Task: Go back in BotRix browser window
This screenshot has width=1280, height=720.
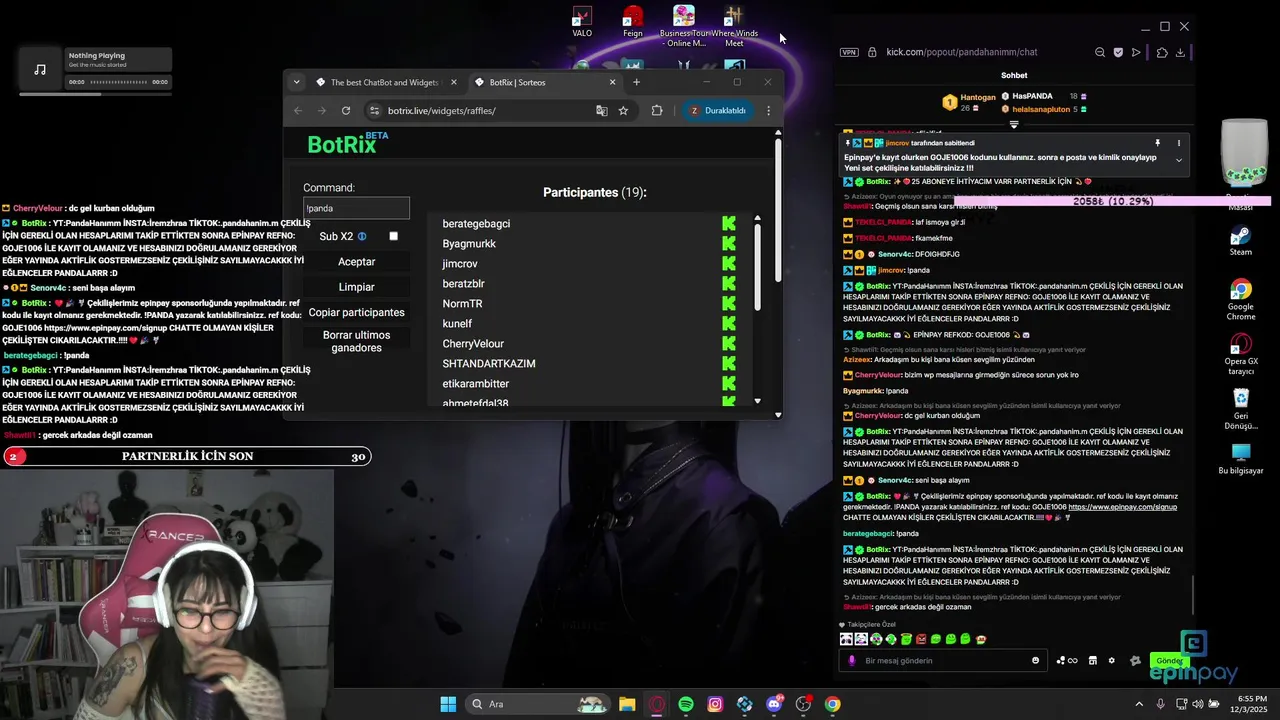Action: coord(298,111)
